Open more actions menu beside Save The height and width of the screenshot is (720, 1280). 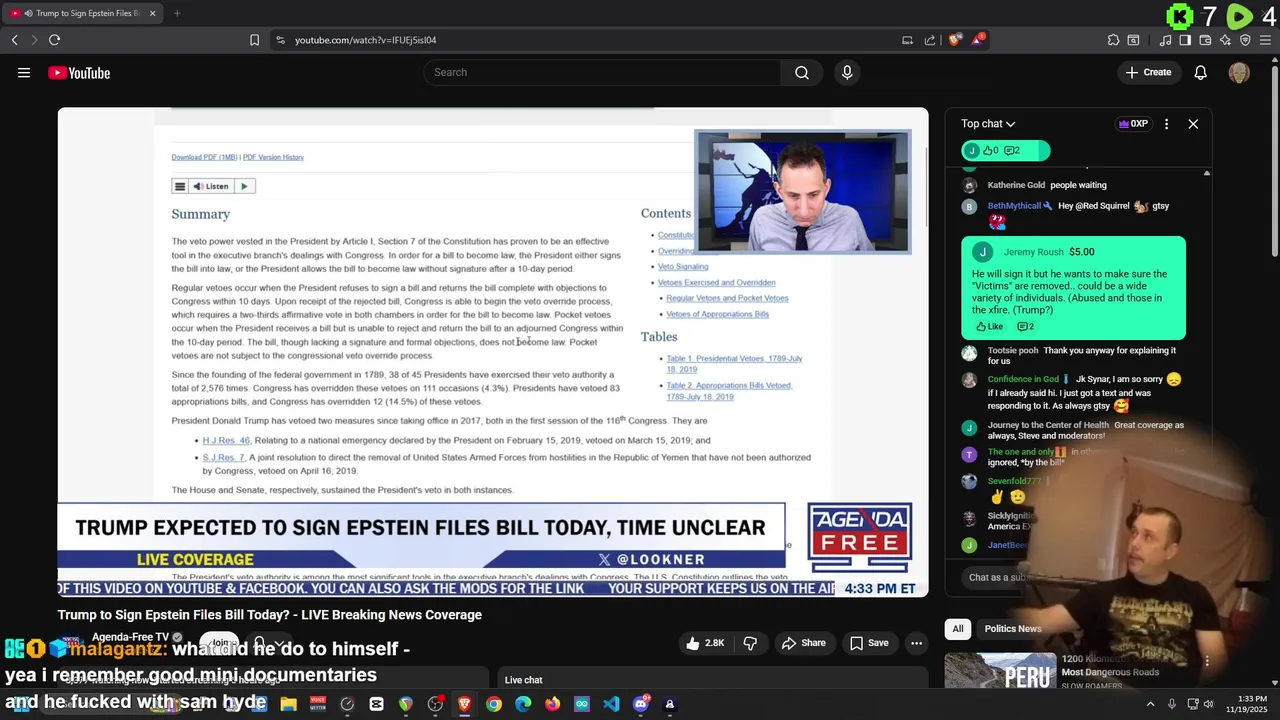click(916, 643)
